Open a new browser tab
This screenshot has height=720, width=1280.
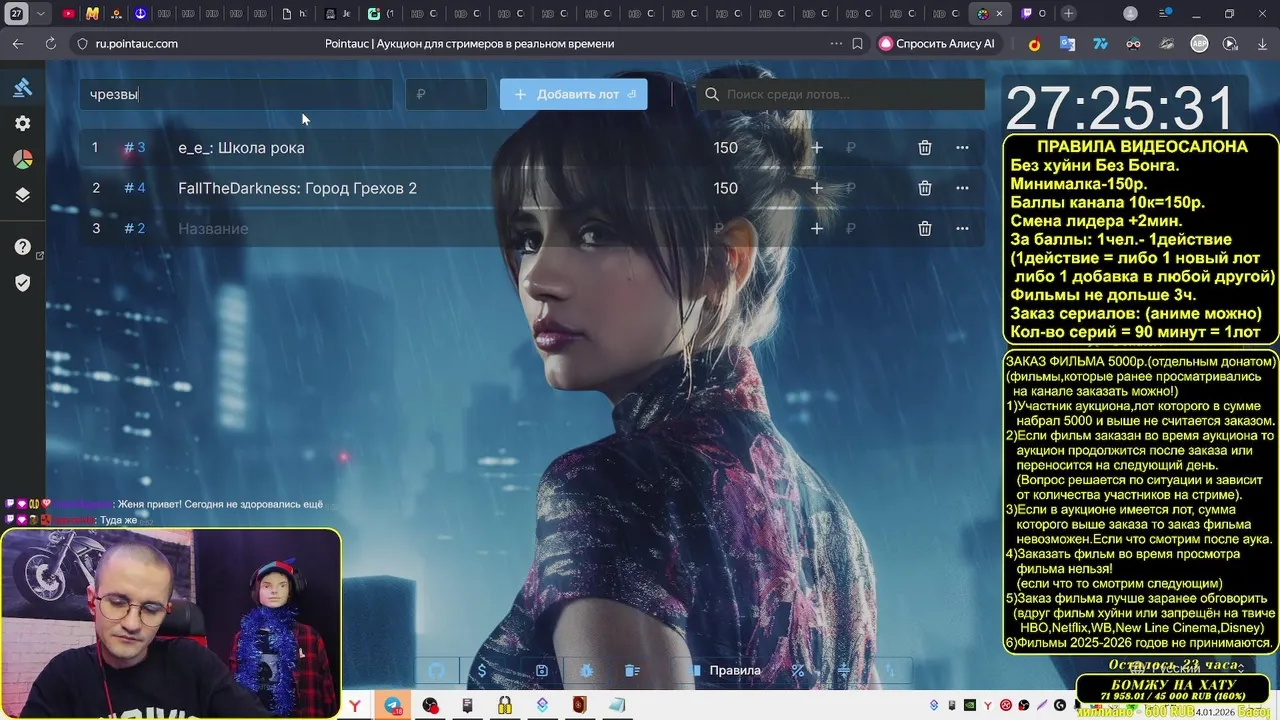pyautogui.click(x=1068, y=14)
